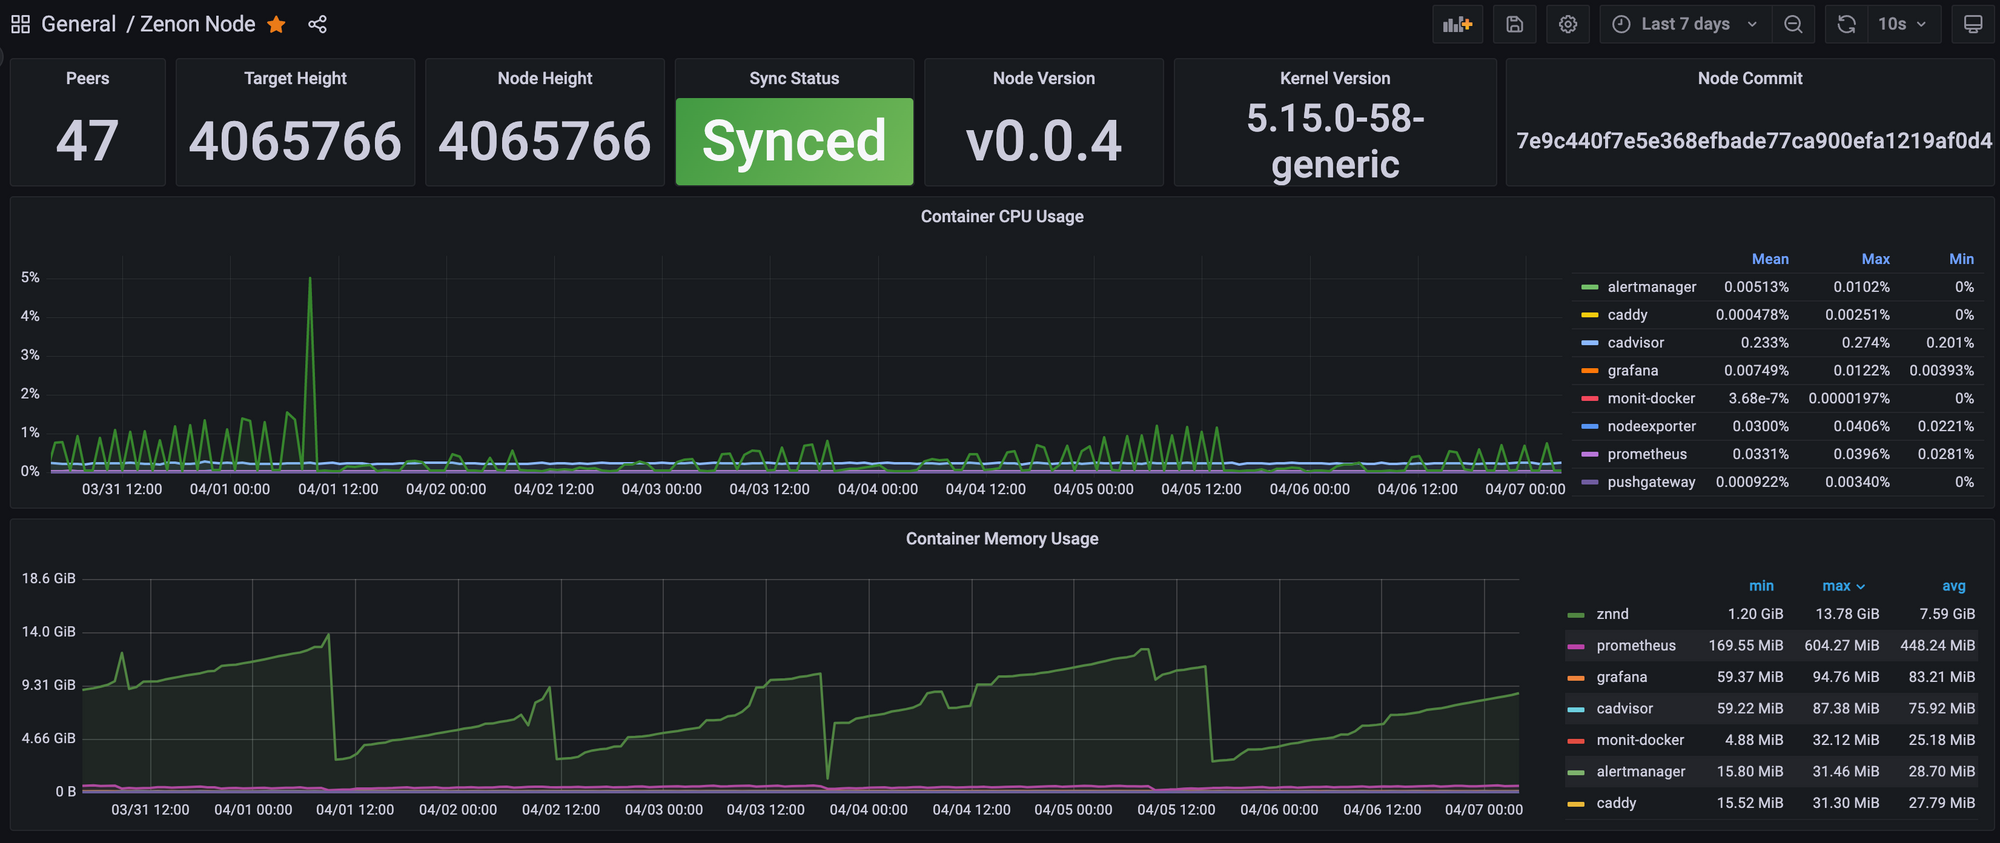Star the Zenon Node dashboard
The height and width of the screenshot is (843, 2000).
pos(277,24)
